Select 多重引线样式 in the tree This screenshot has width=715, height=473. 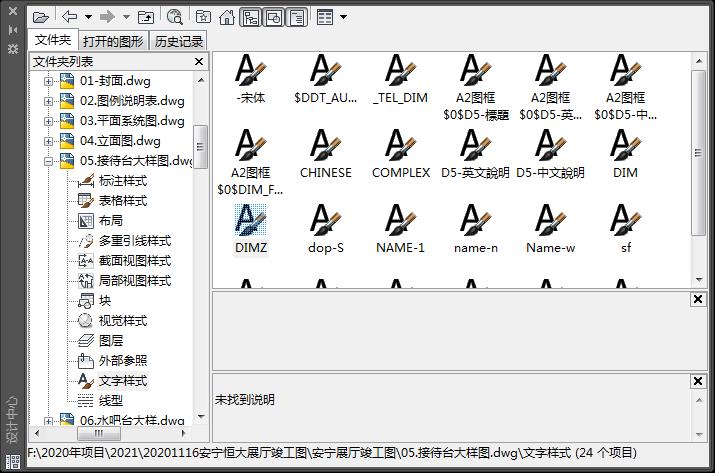pos(135,241)
